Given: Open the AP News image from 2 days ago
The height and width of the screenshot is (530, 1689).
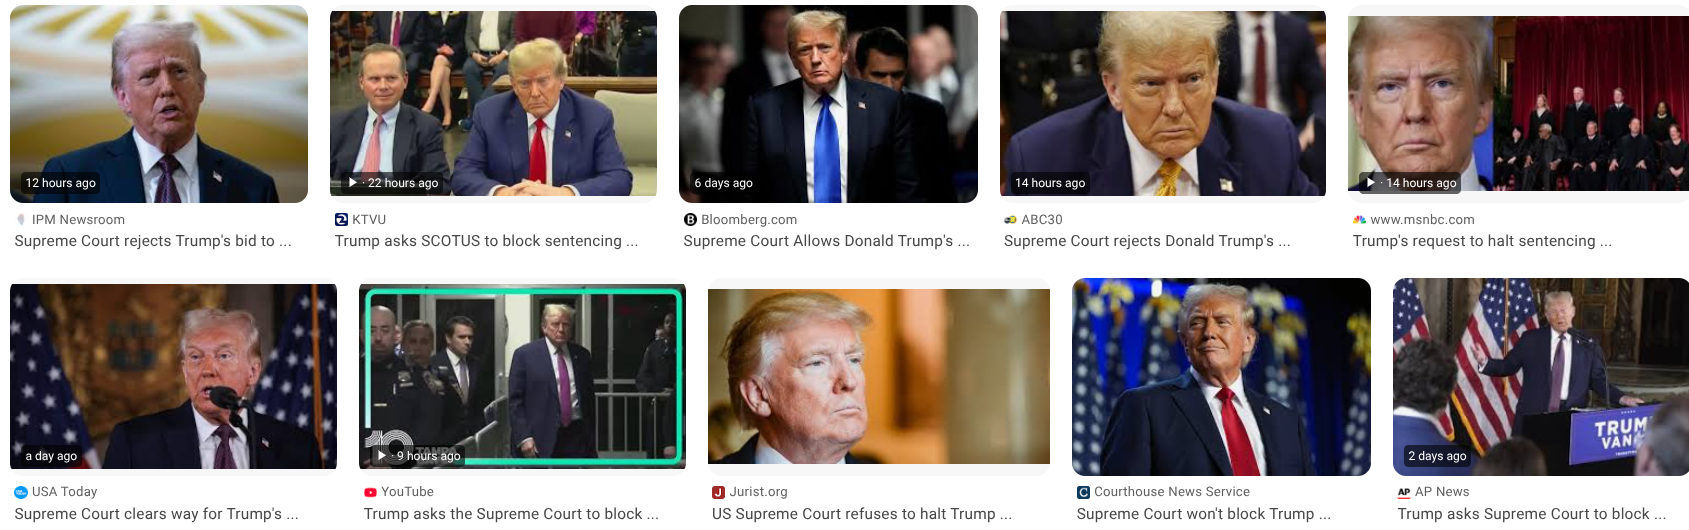Looking at the screenshot, I should [1541, 377].
